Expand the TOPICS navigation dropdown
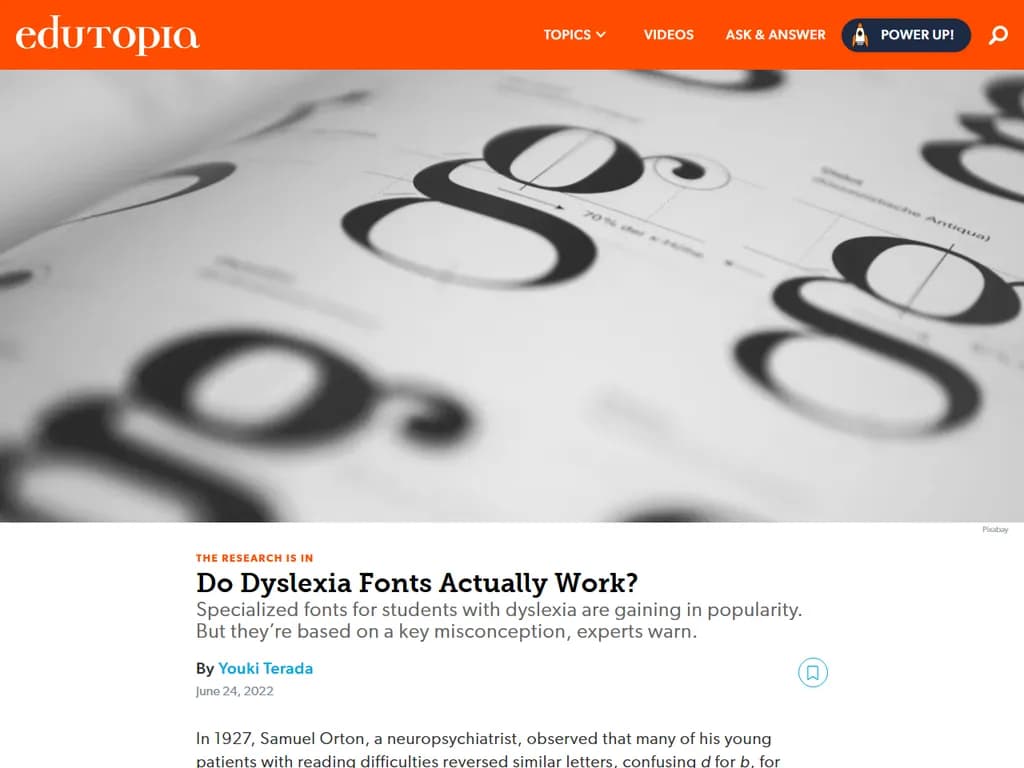Viewport: 1024px width, 768px height. click(567, 34)
